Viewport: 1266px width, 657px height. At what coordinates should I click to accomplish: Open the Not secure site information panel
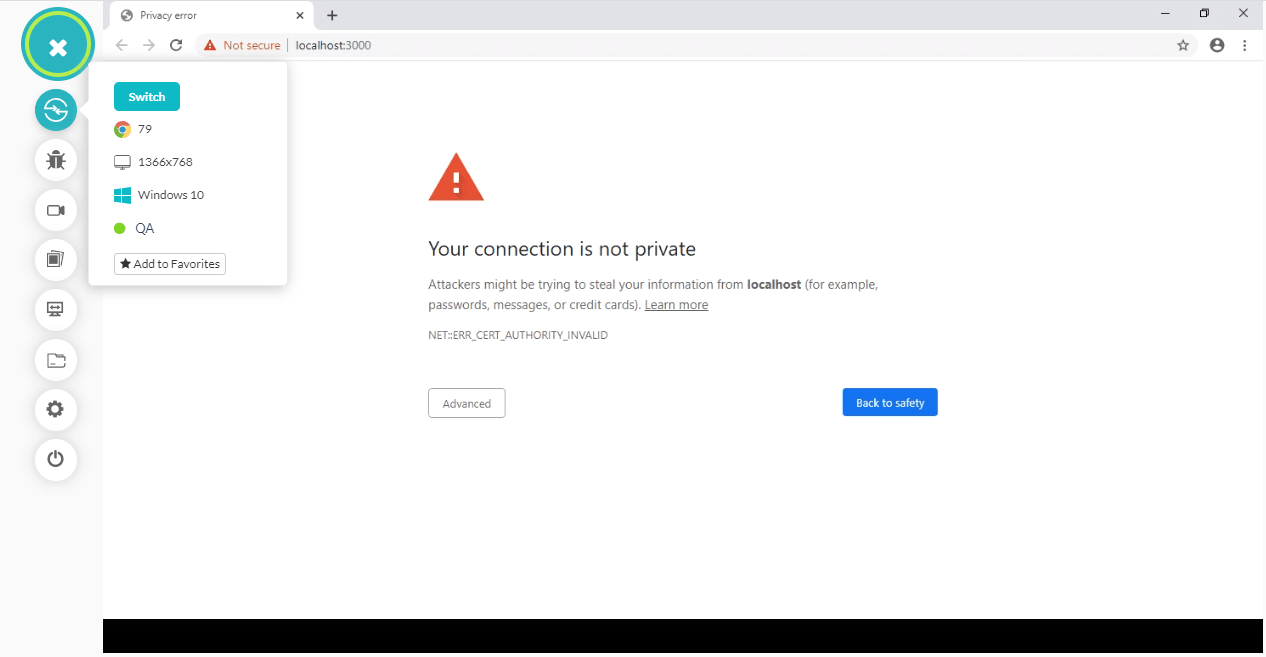coord(241,45)
